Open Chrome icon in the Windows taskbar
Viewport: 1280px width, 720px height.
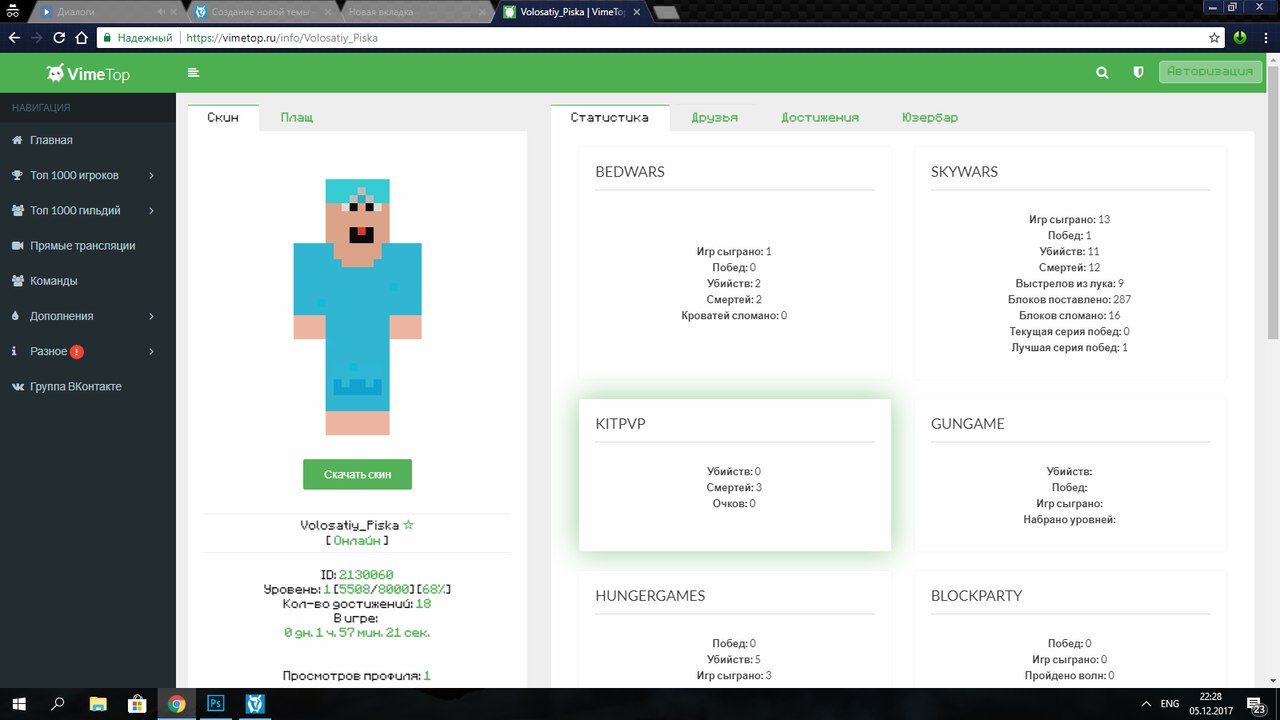coord(176,704)
